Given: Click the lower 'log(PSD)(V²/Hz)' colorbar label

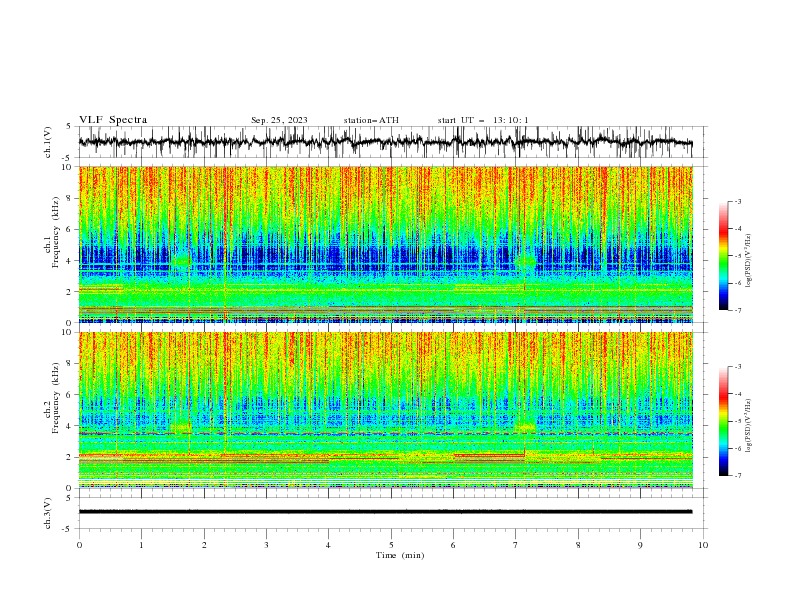Looking at the screenshot, I should 749,425.
